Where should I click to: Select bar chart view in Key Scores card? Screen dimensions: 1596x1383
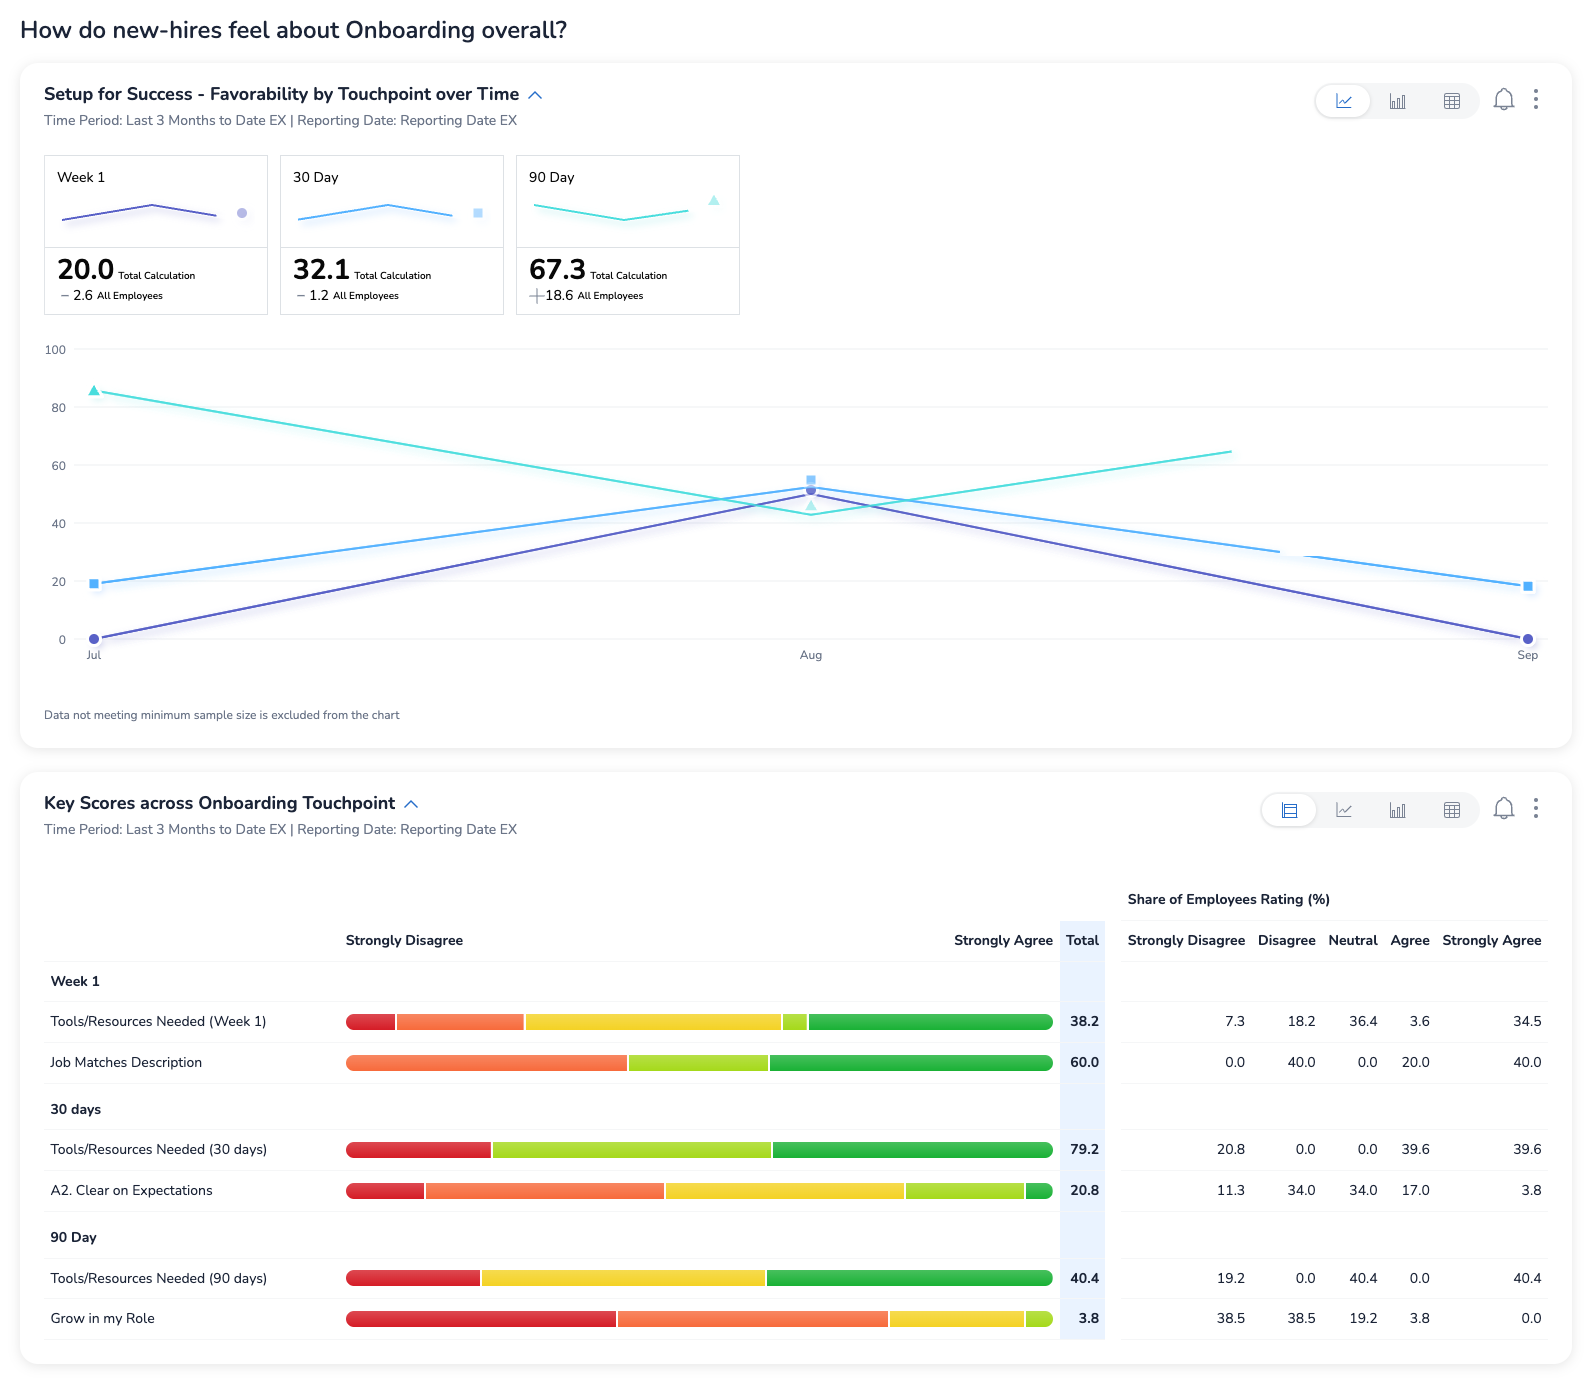click(1397, 810)
